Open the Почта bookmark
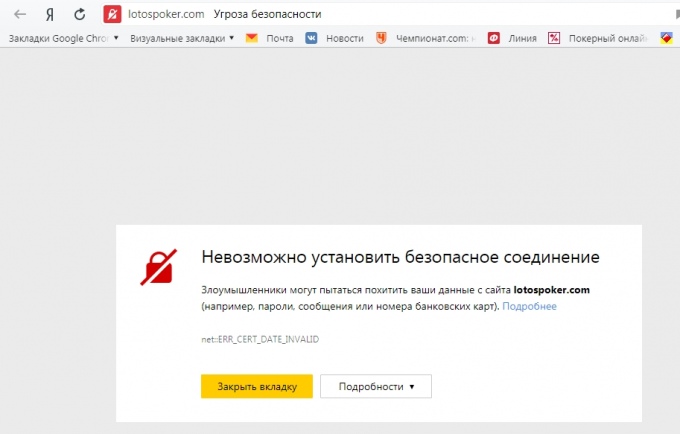 (280, 38)
